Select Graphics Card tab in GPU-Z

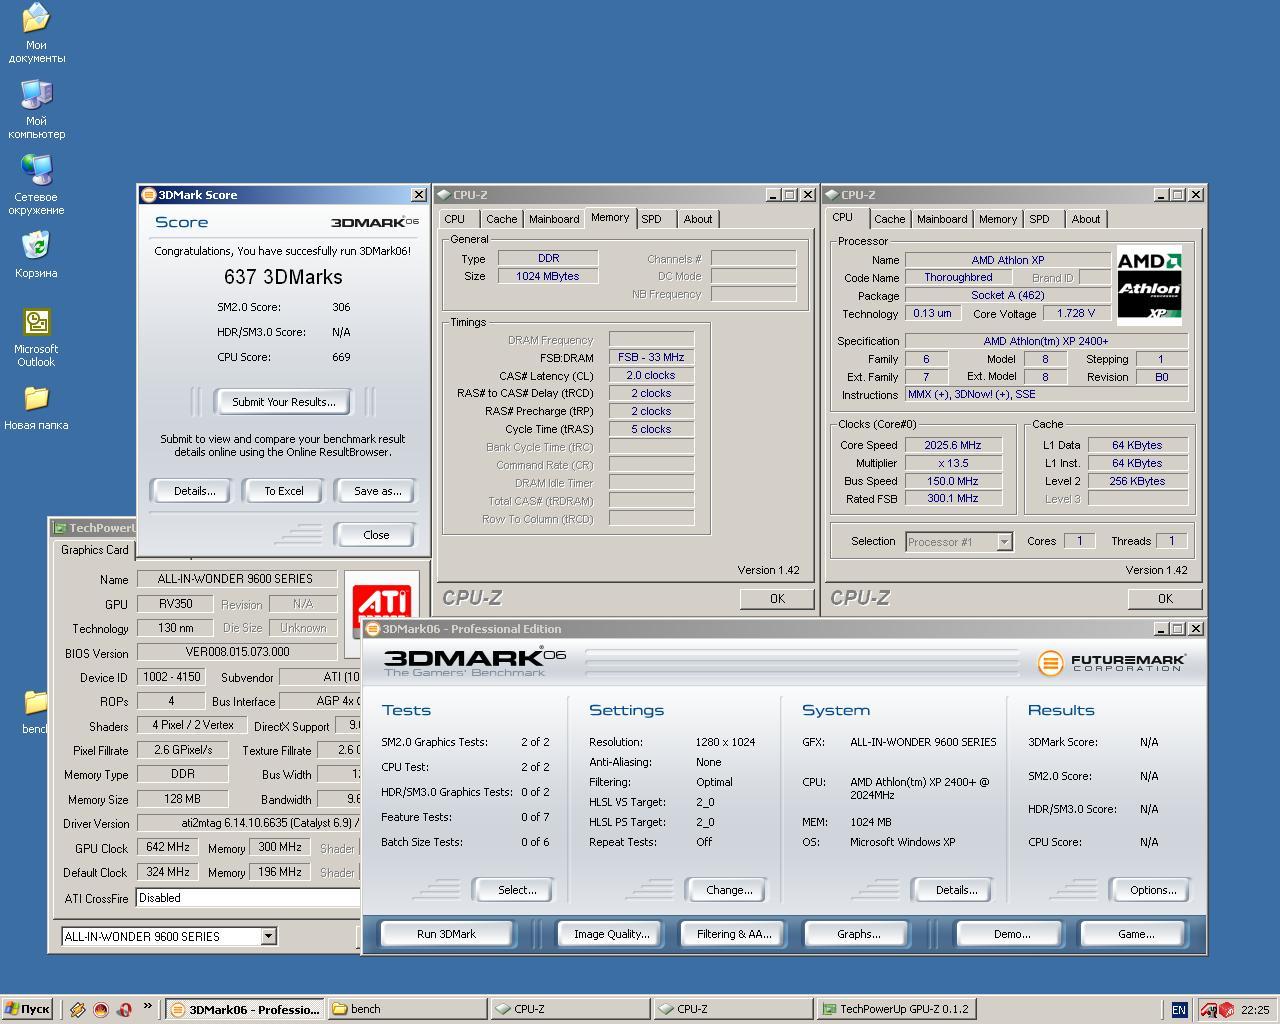point(95,550)
